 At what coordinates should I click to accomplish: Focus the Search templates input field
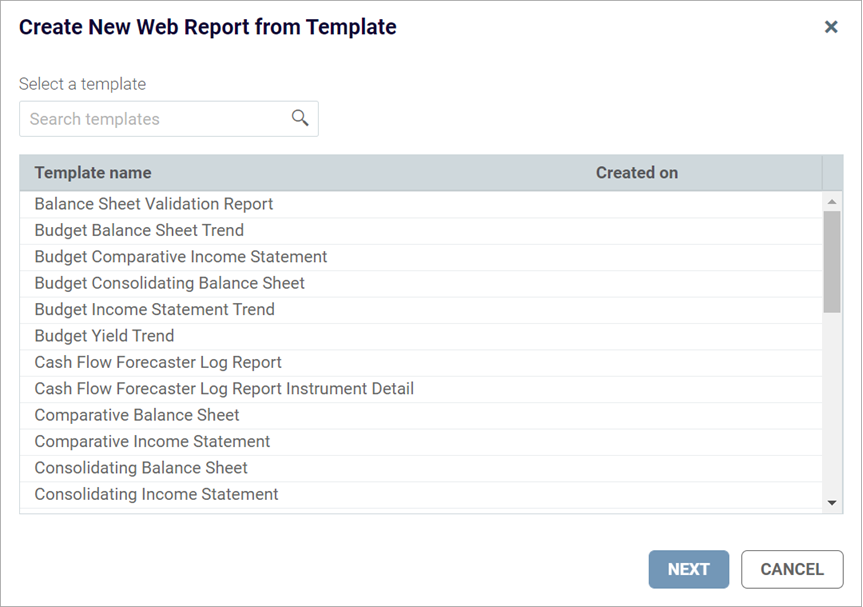point(155,119)
